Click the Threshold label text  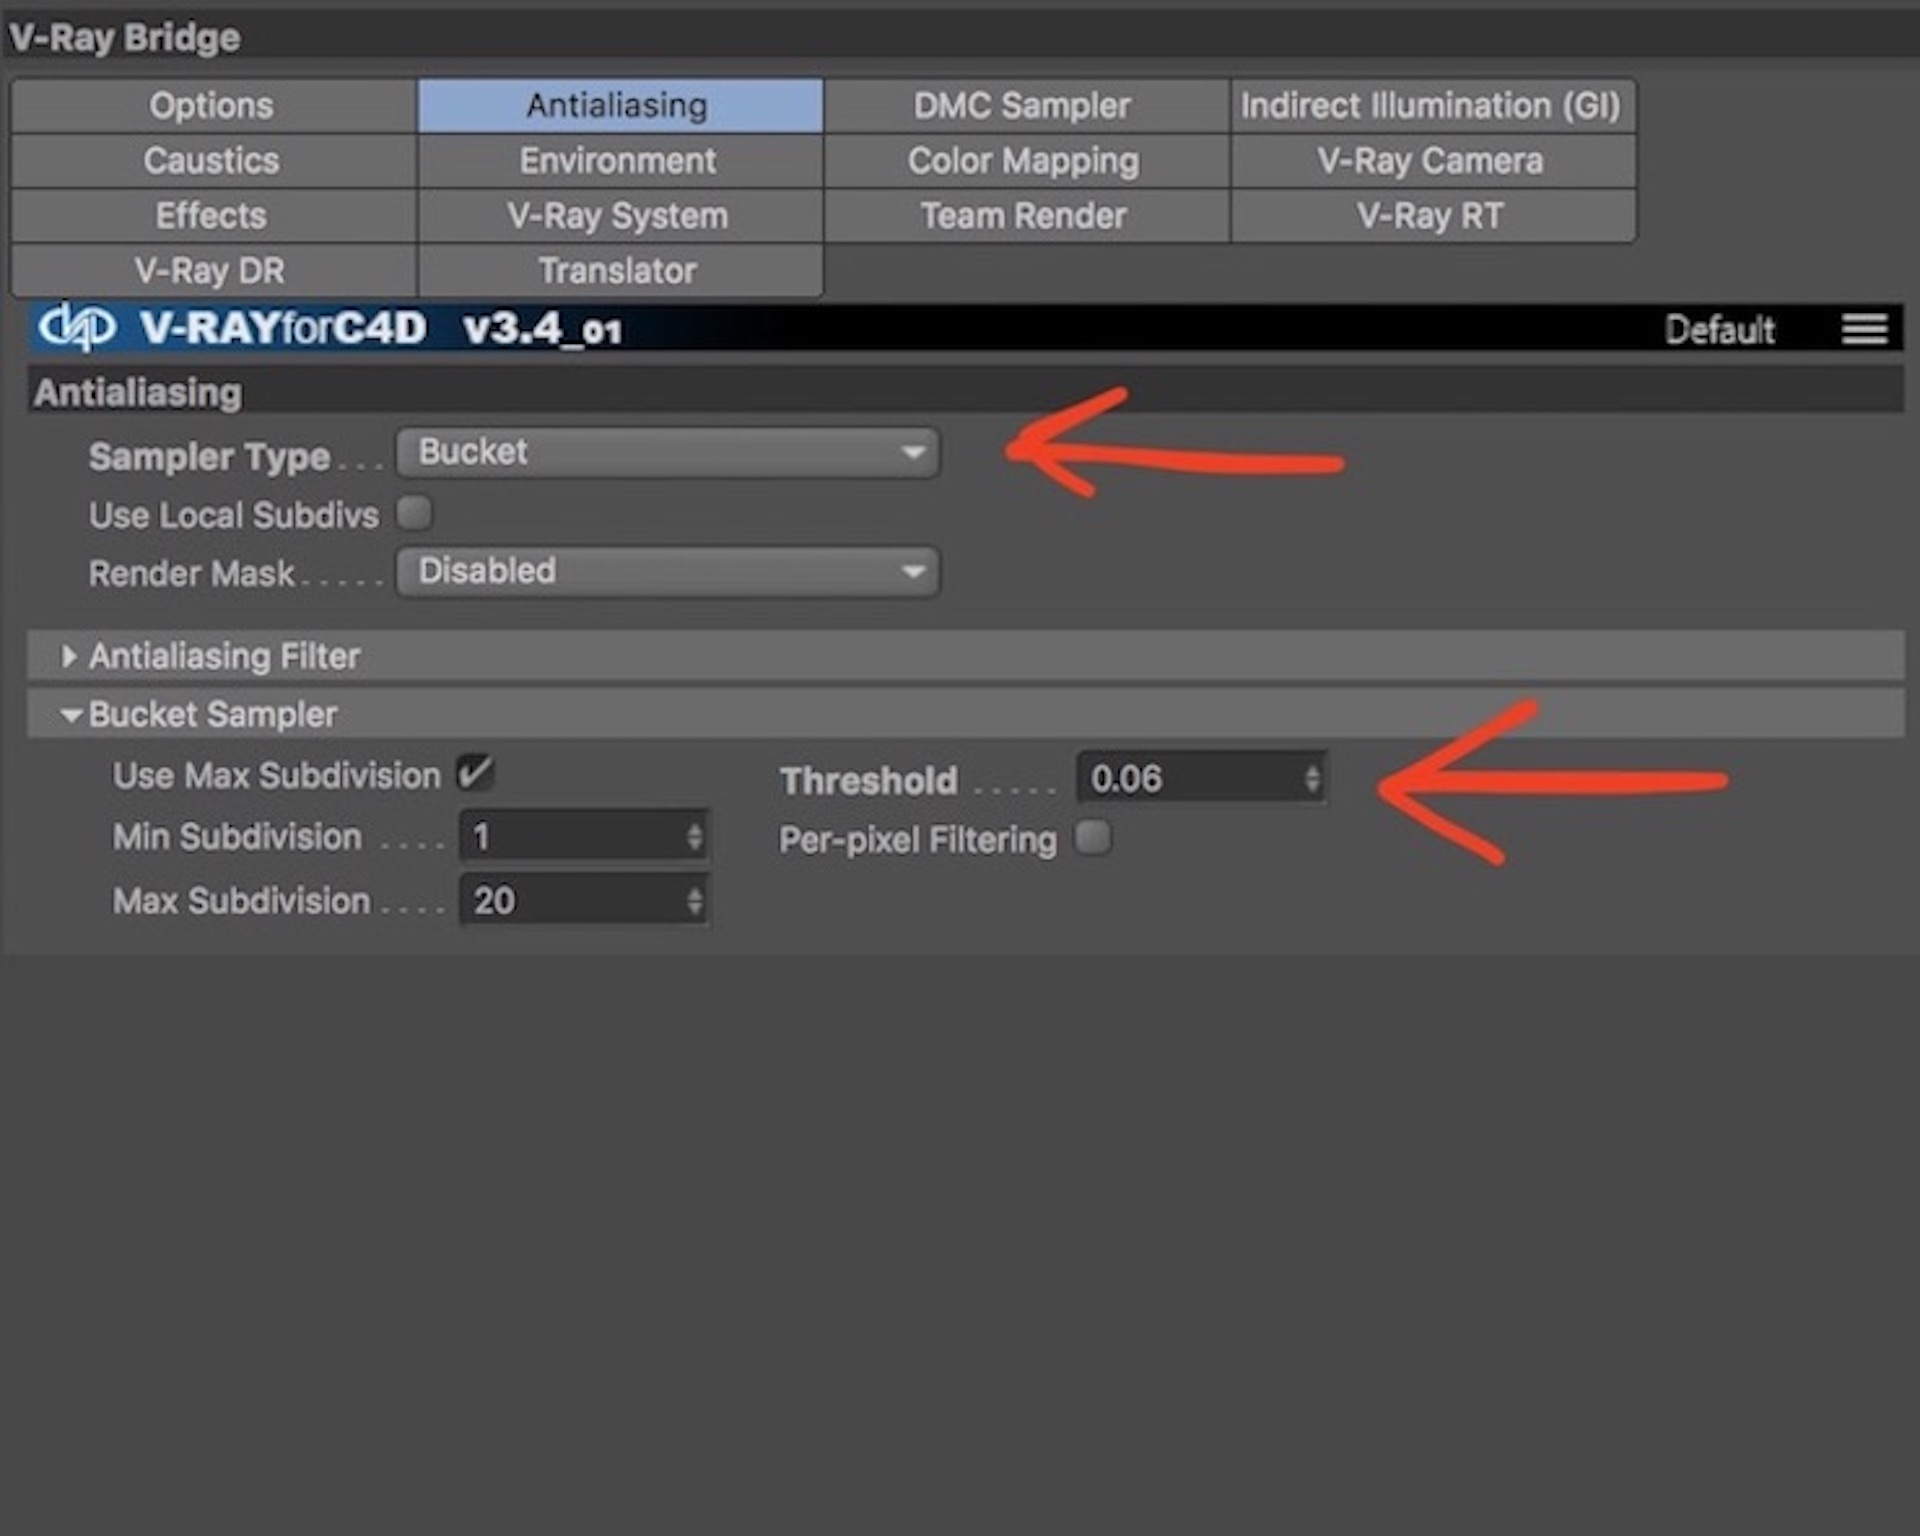869,781
